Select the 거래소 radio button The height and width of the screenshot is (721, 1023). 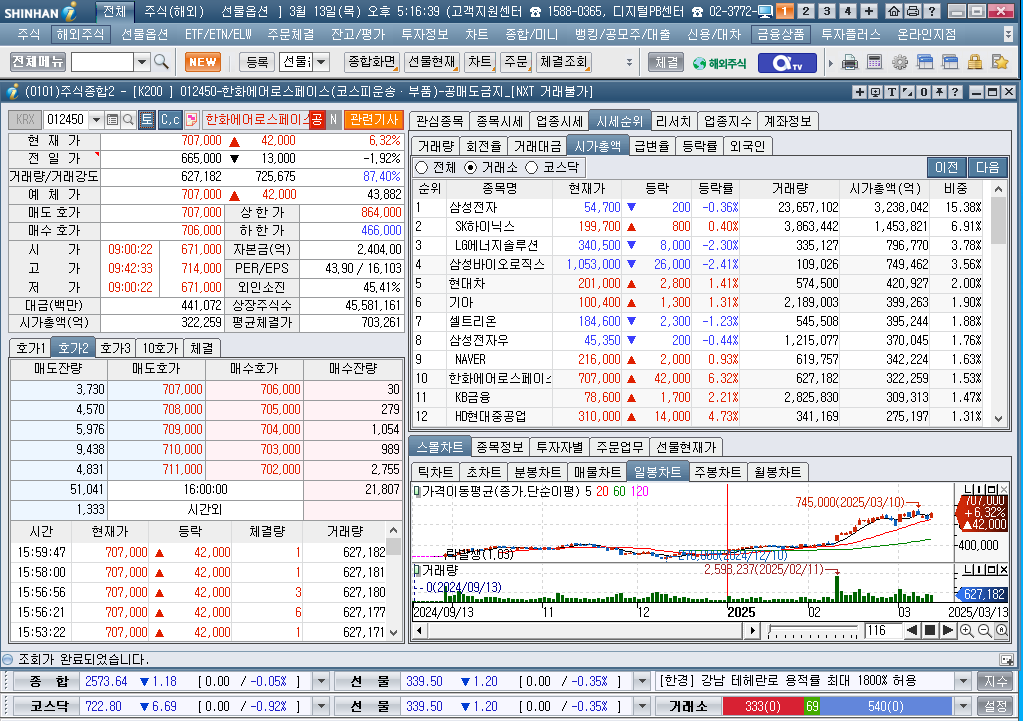(x=470, y=168)
